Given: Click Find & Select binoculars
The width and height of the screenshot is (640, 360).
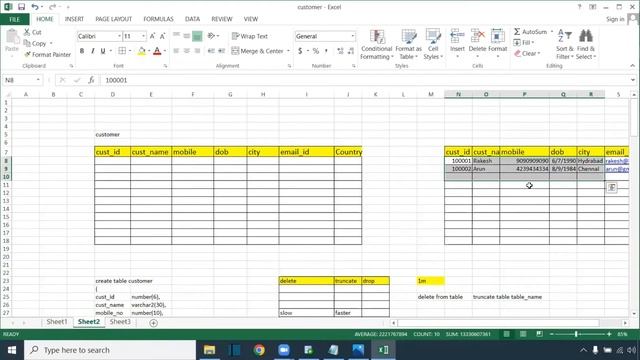Looking at the screenshot, I should [586, 36].
